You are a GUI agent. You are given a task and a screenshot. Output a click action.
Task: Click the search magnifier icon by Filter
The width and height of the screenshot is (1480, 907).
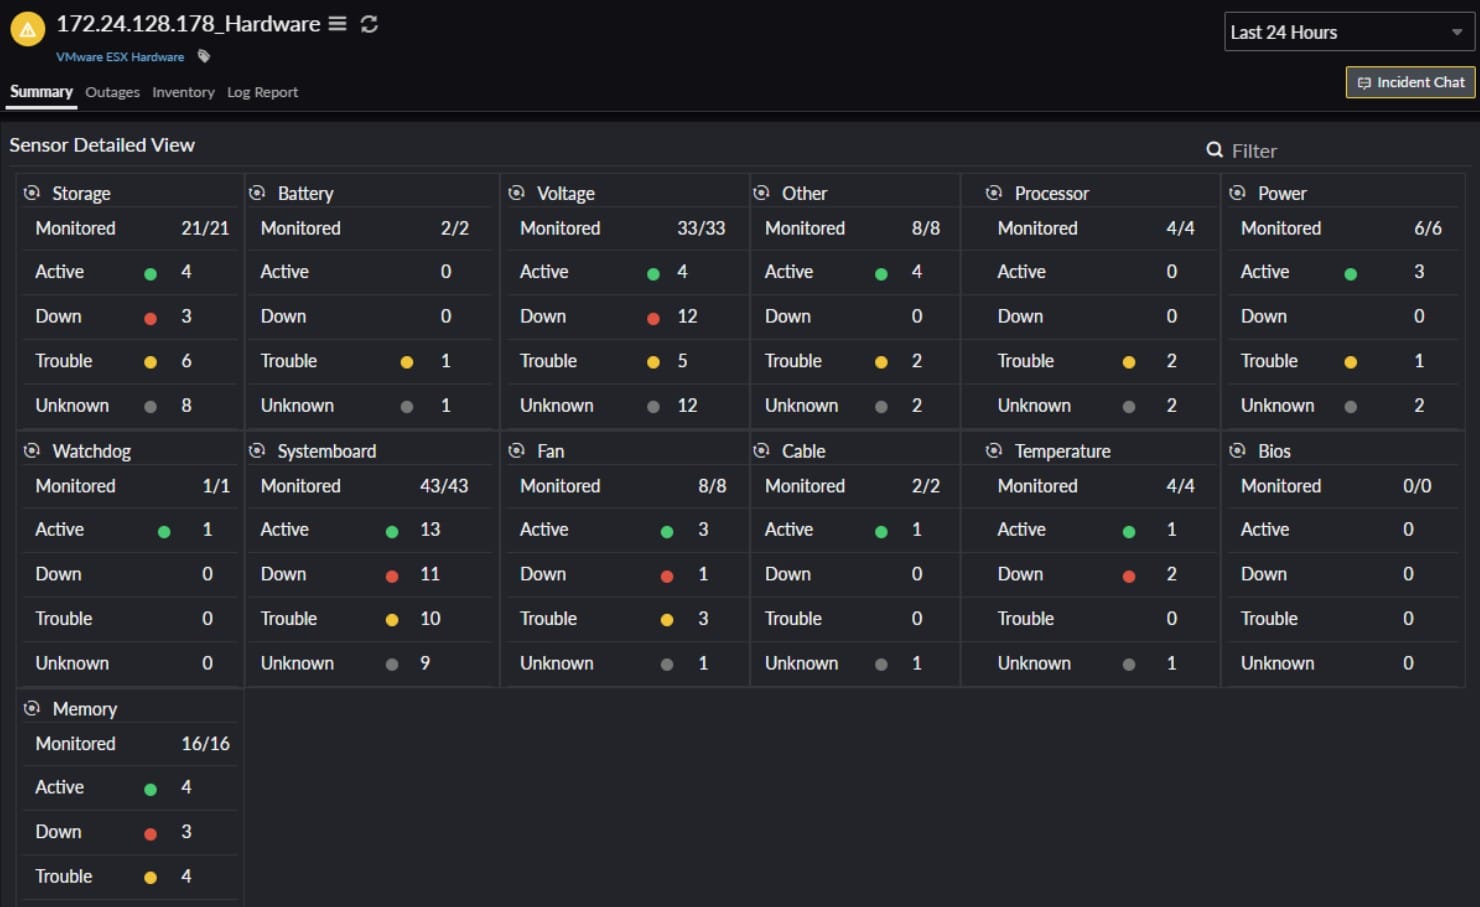1215,150
